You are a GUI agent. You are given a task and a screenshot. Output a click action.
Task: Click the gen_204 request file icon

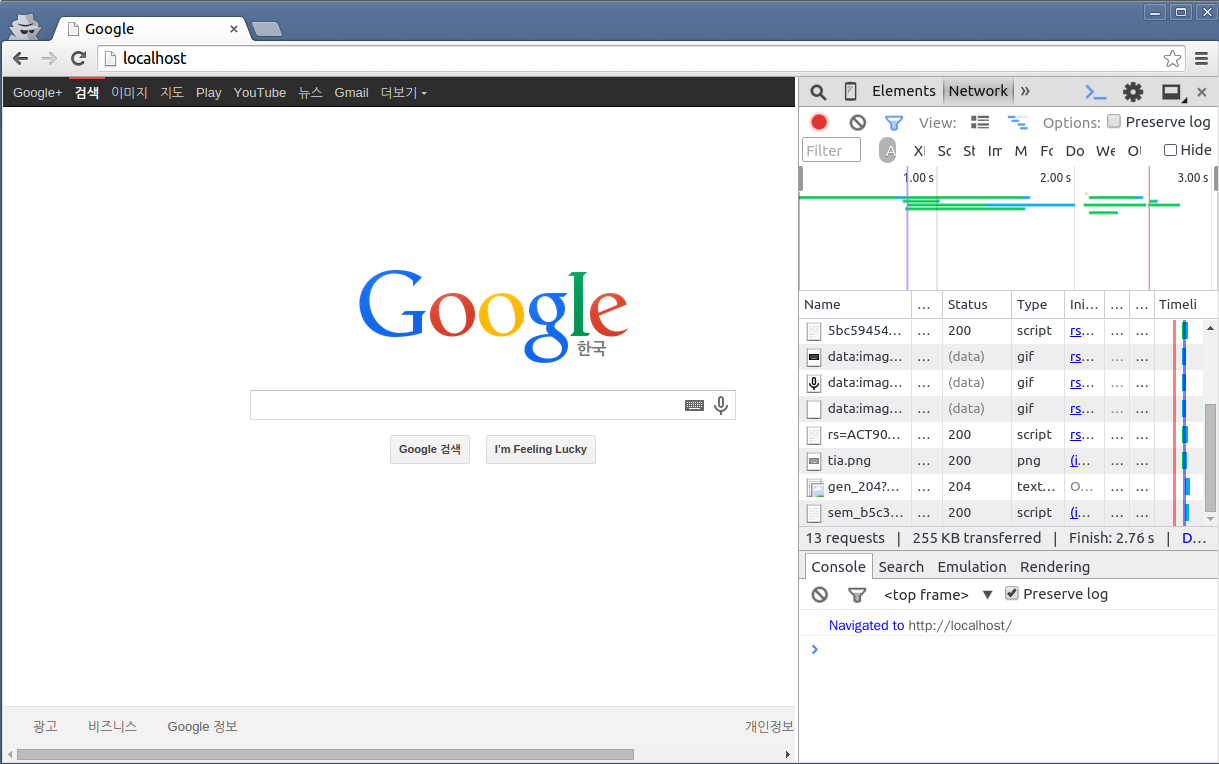tap(816, 487)
